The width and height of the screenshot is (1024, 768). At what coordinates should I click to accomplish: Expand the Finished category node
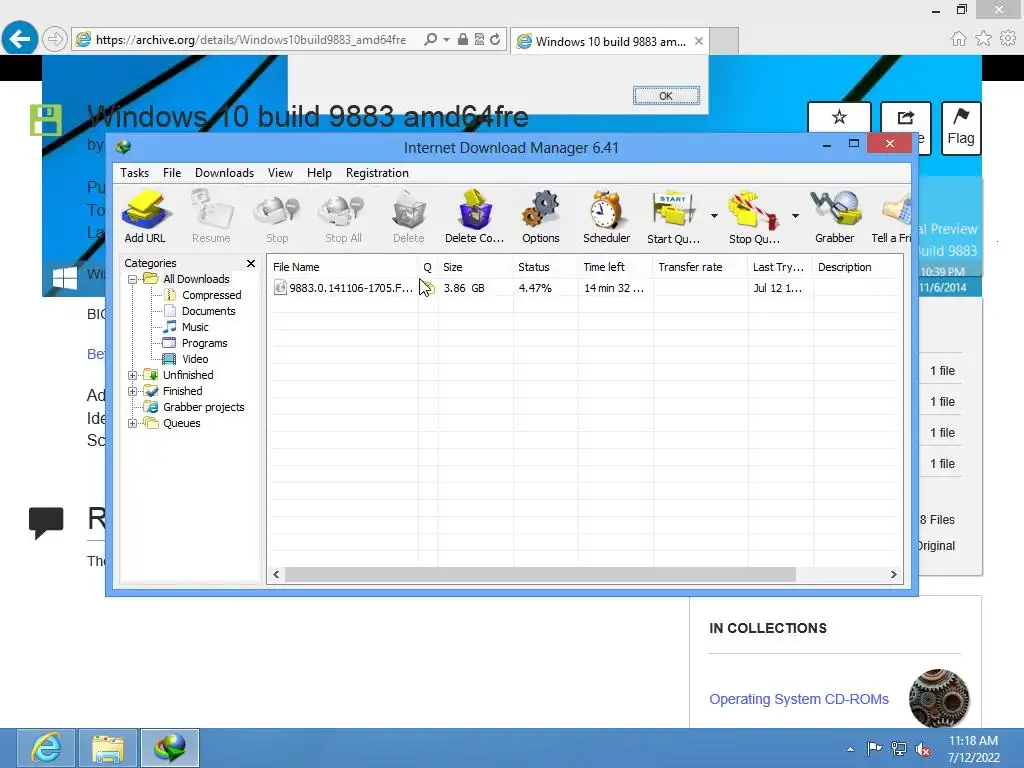(x=132, y=392)
